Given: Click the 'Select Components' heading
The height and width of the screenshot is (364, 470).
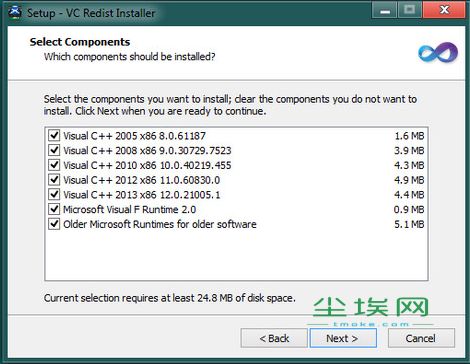Looking at the screenshot, I should click(x=80, y=42).
